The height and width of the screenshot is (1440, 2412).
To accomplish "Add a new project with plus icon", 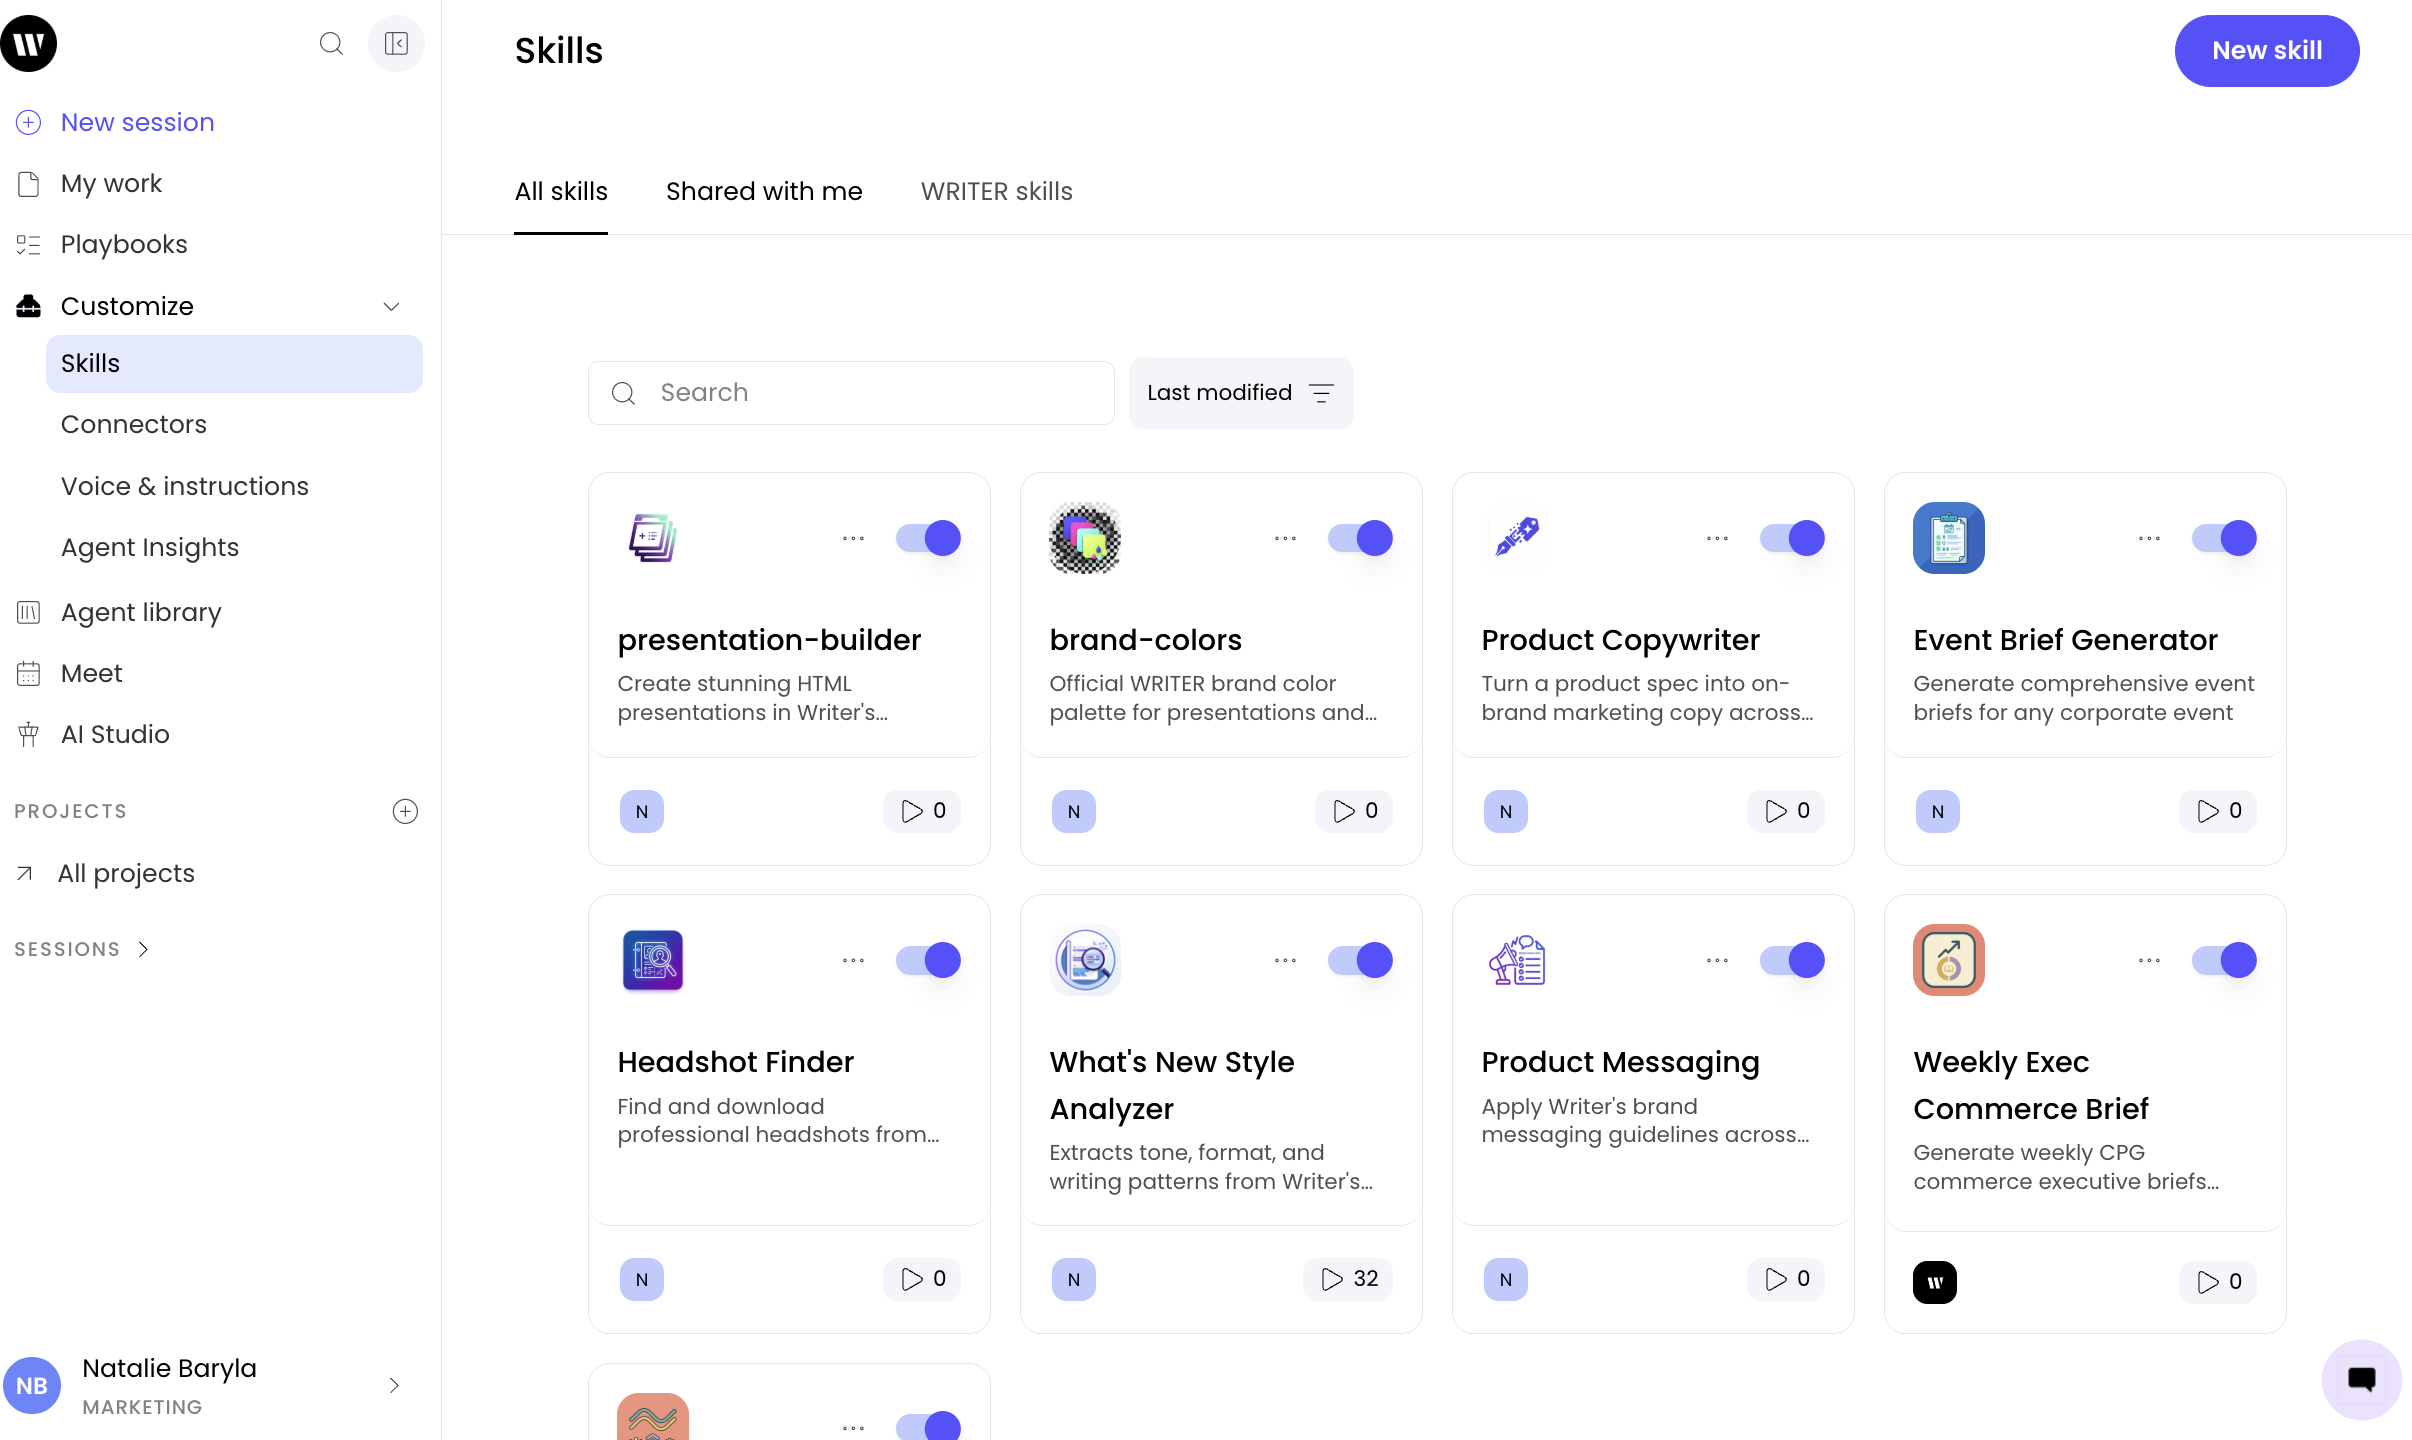I will 405,811.
